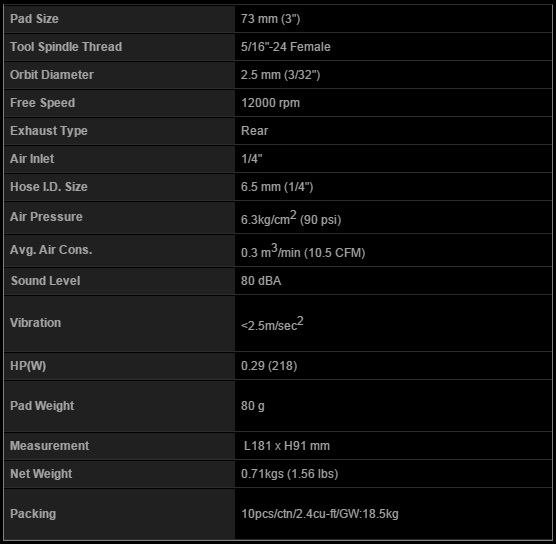Viewport: 556px width, 544px height.
Task: Click the Exhaust Type label
Action: (49, 131)
